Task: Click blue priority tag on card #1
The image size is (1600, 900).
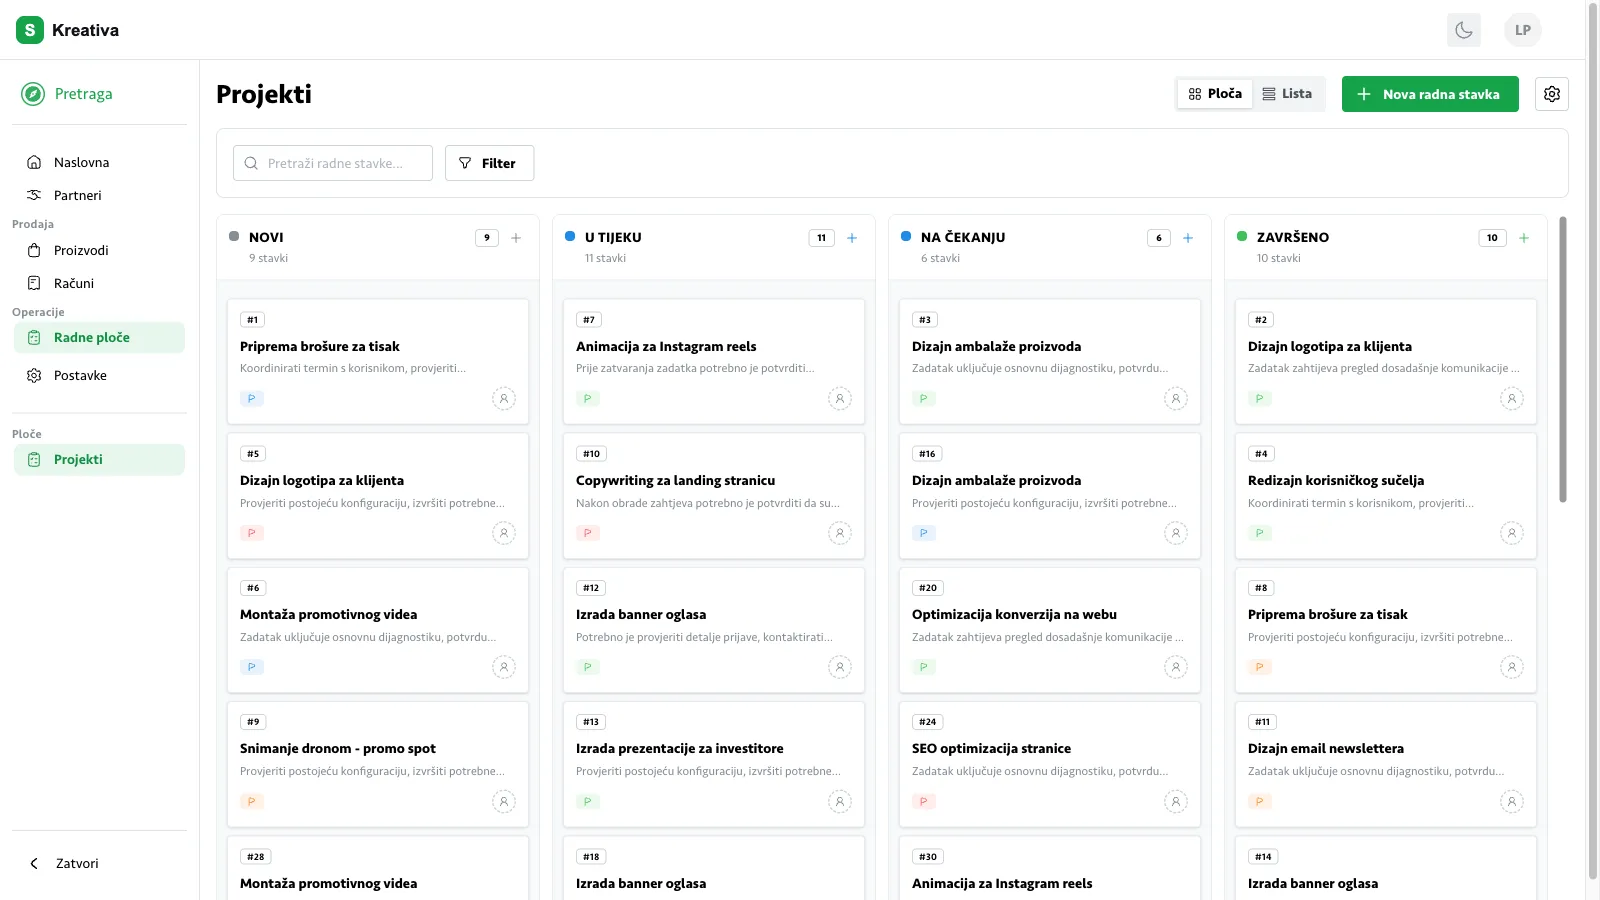Action: pyautogui.click(x=252, y=399)
